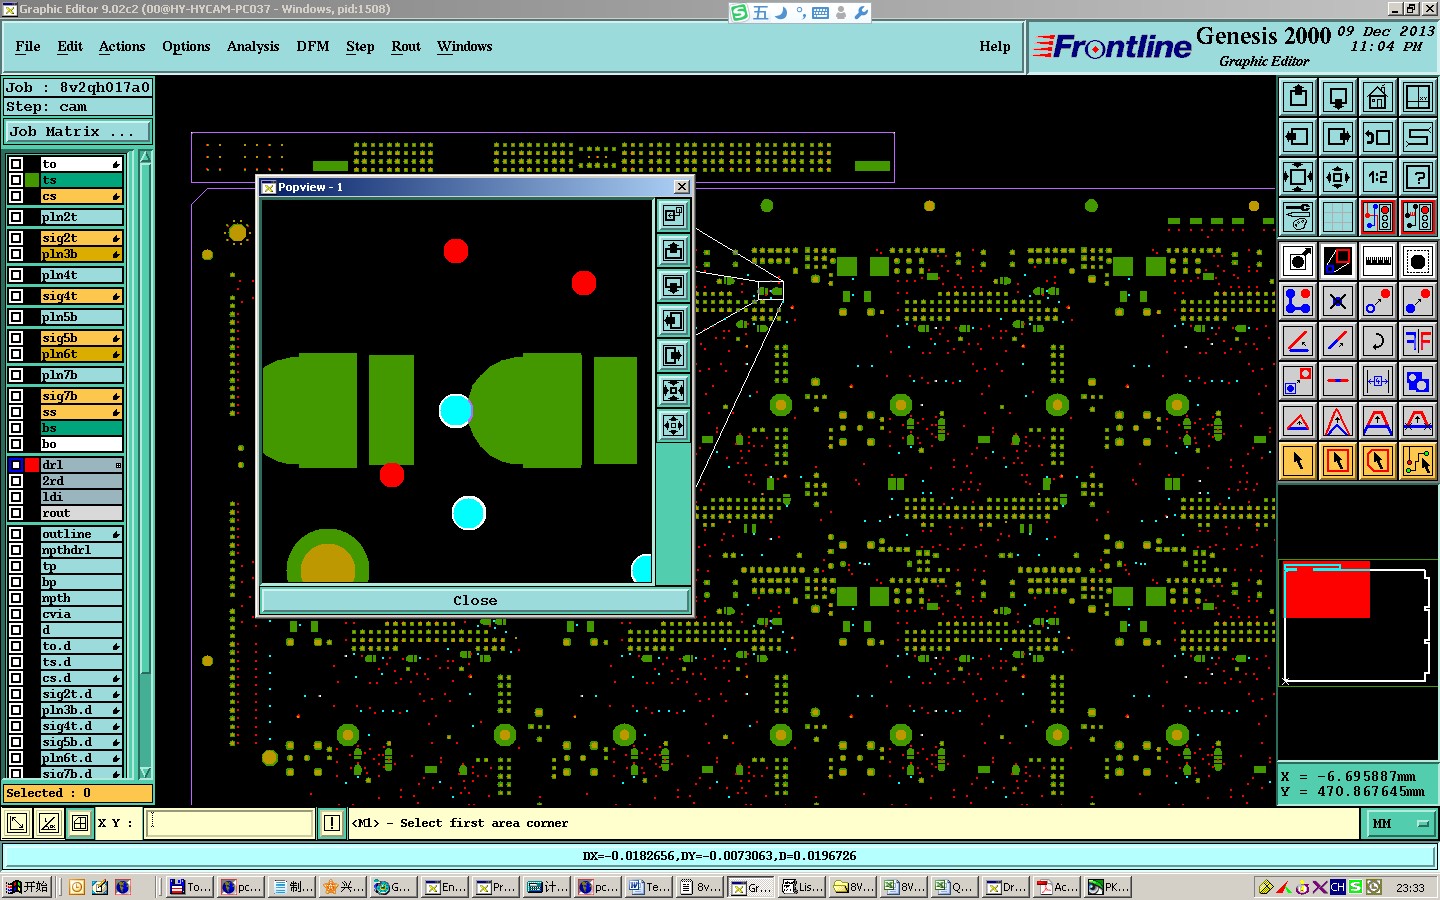Open the Analysis menu
This screenshot has width=1440, height=900.
click(253, 46)
